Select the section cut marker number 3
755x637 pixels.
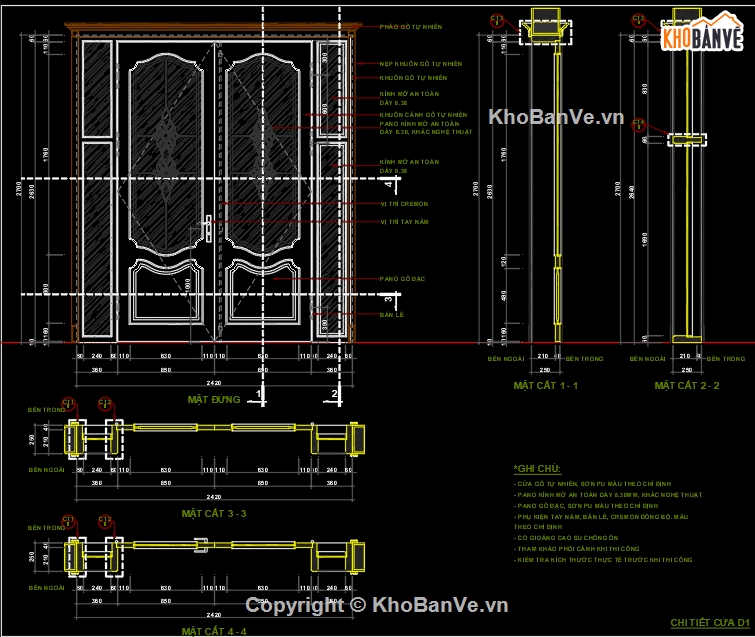coord(388,297)
